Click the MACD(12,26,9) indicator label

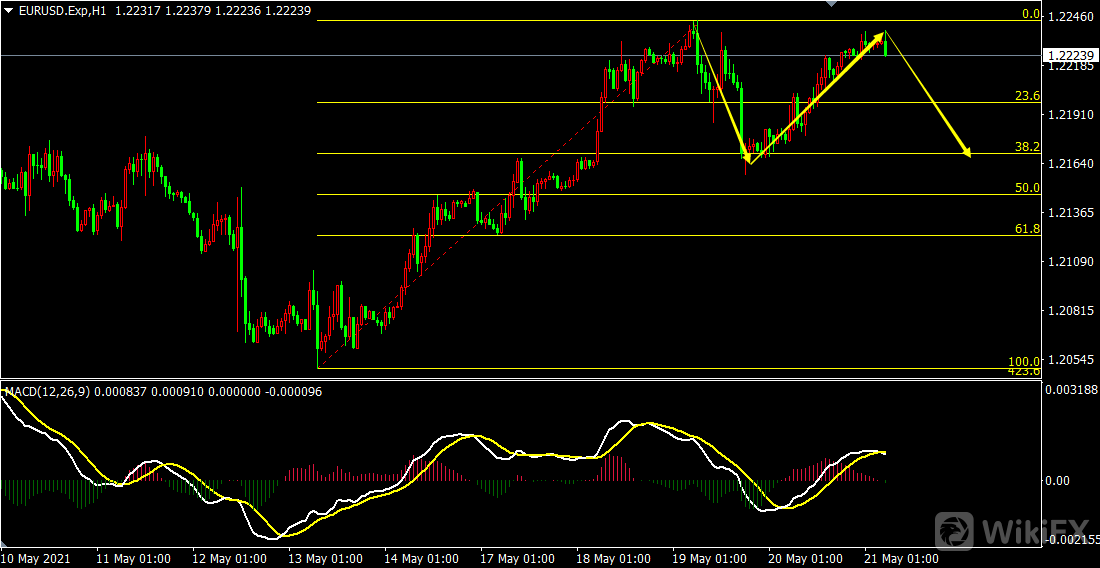click(x=47, y=392)
